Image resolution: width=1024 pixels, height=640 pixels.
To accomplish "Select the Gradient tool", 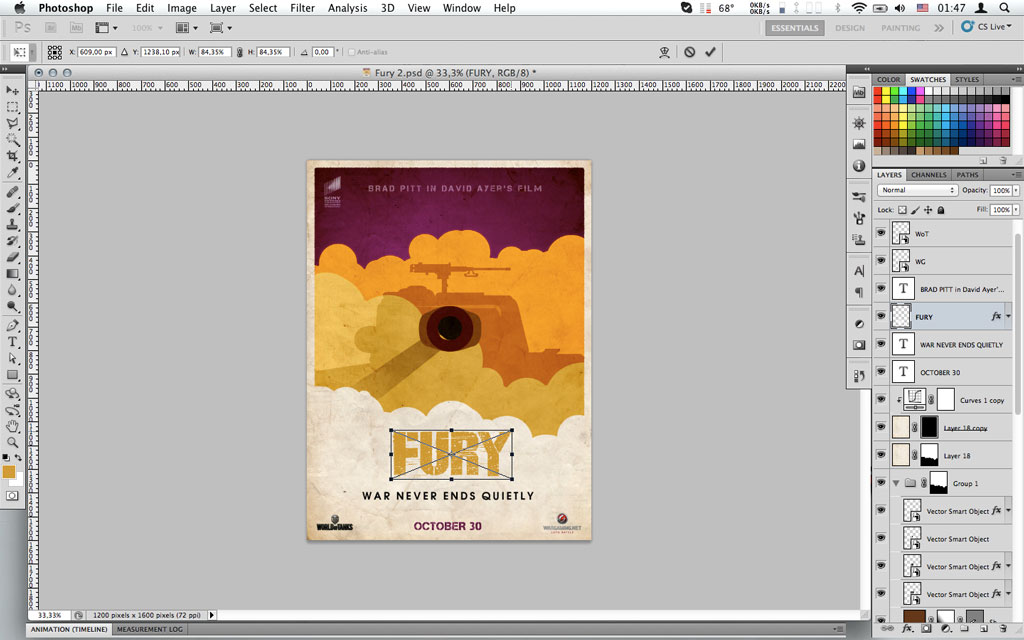I will pos(12,273).
